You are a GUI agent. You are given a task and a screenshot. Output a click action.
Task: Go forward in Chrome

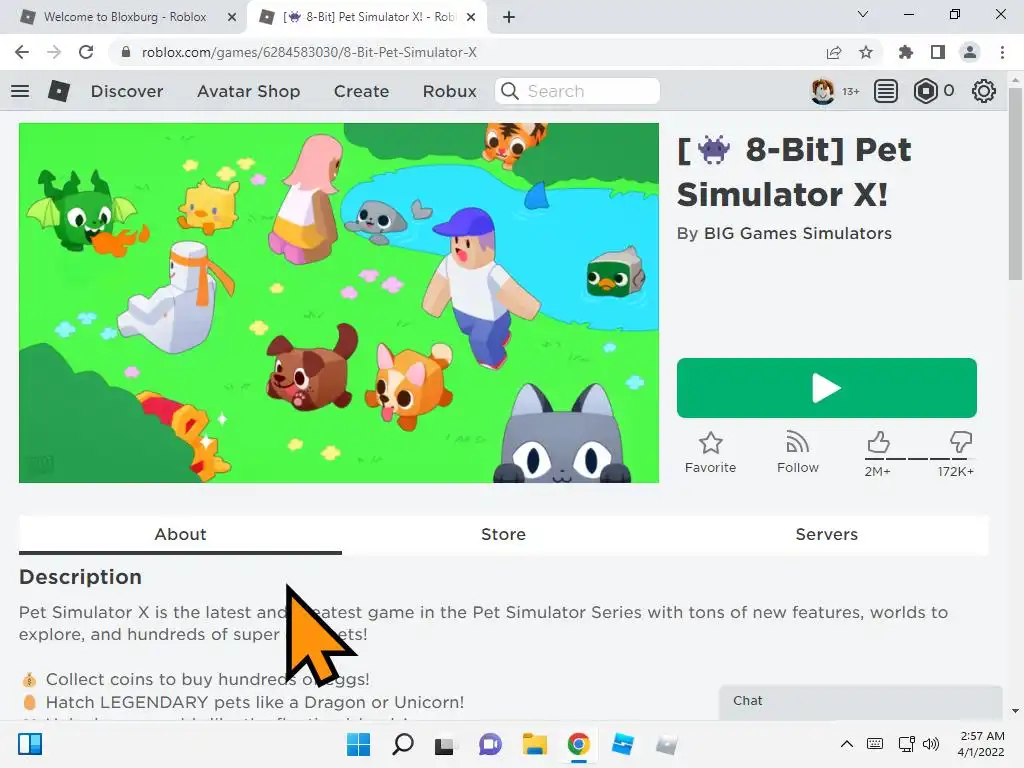[54, 52]
